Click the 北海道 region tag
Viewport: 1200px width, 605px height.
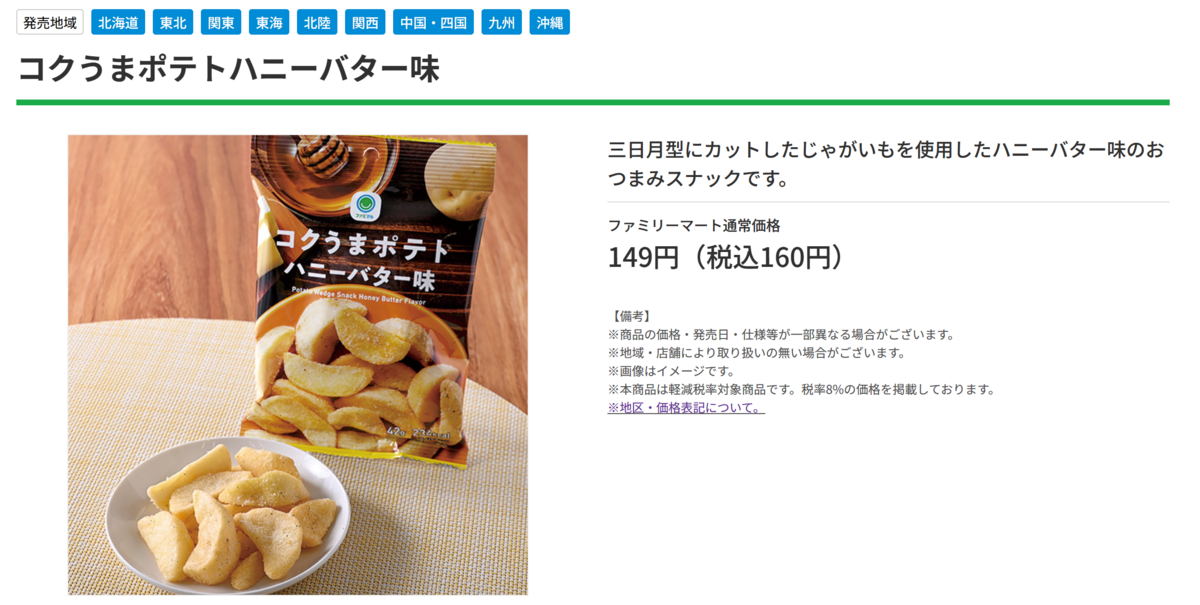coord(118,22)
